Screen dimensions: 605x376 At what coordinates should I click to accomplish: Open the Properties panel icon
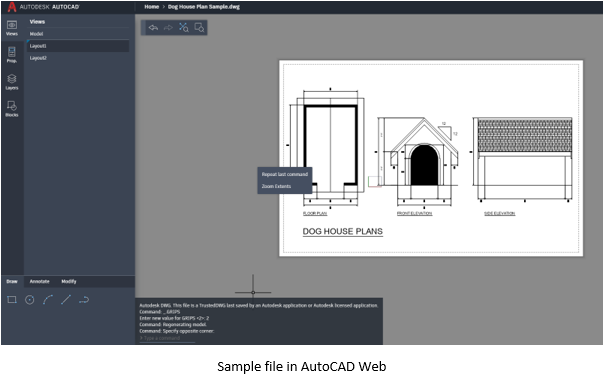[x=12, y=55]
